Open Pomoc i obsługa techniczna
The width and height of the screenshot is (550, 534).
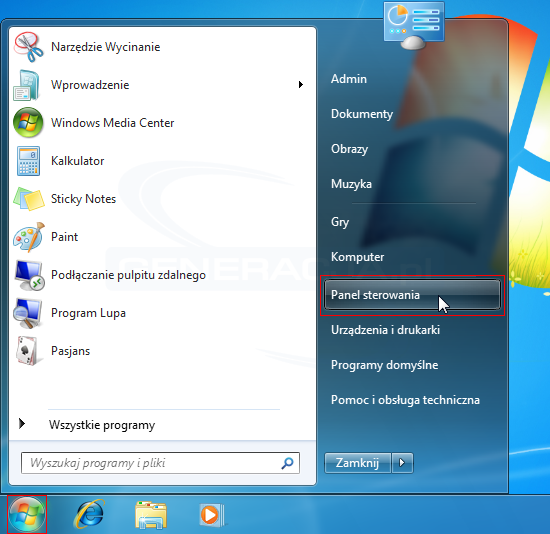[405, 400]
